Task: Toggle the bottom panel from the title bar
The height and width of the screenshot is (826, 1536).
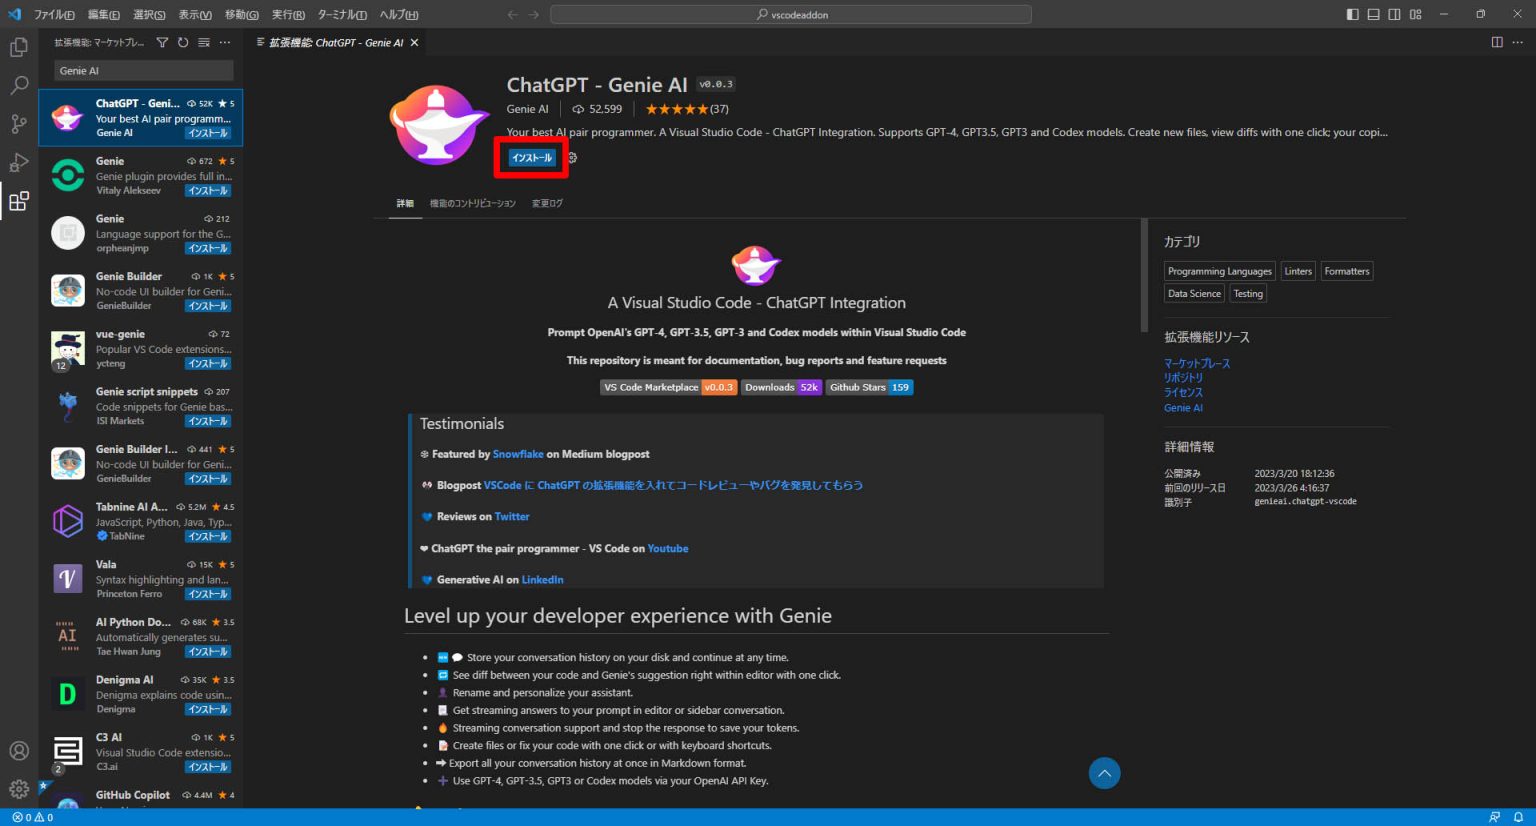Action: click(1372, 14)
